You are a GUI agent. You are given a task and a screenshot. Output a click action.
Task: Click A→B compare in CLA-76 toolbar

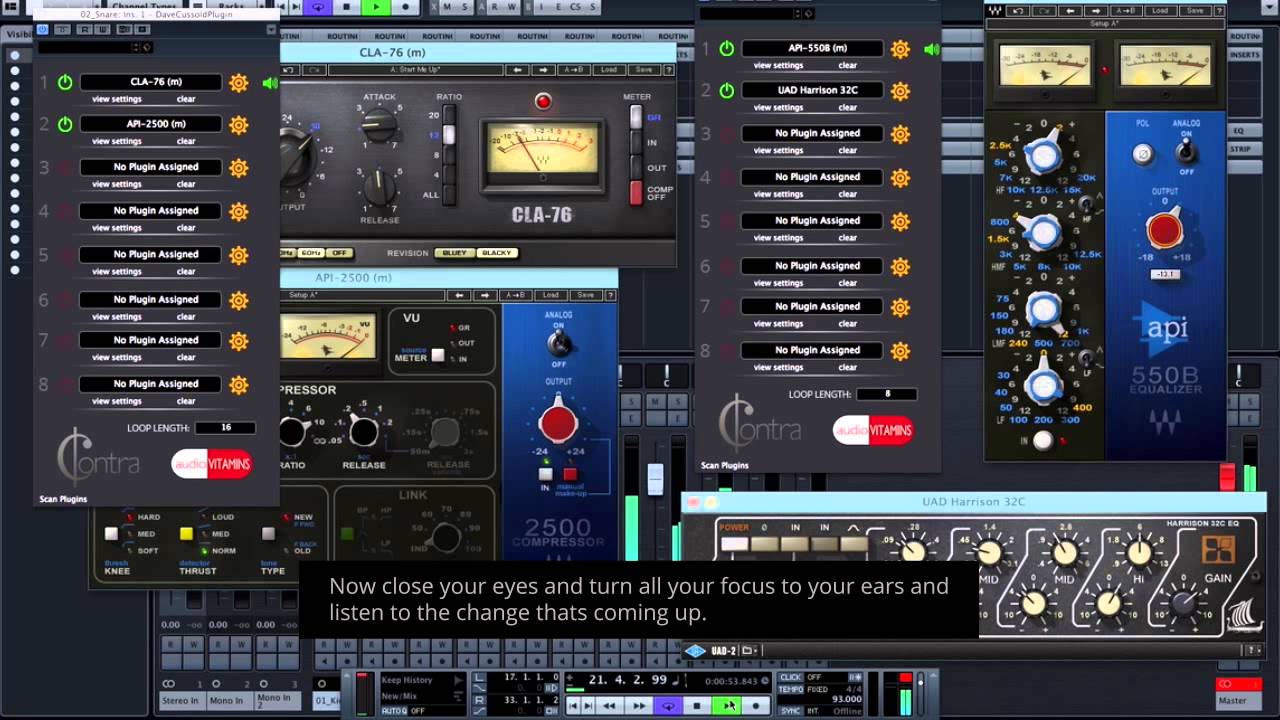click(x=573, y=70)
